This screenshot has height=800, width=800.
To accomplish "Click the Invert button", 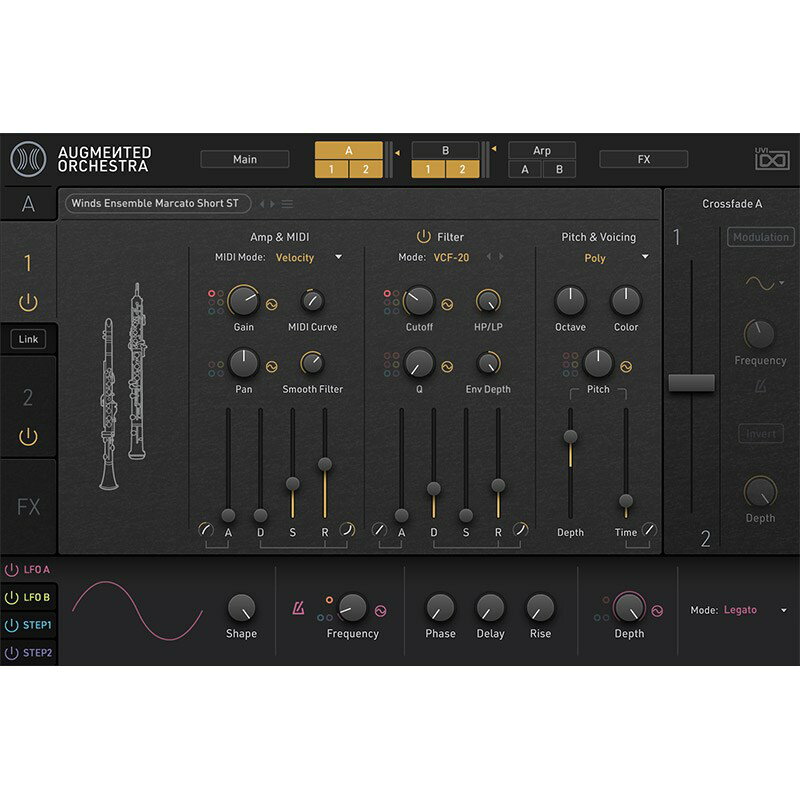I will tap(760, 434).
